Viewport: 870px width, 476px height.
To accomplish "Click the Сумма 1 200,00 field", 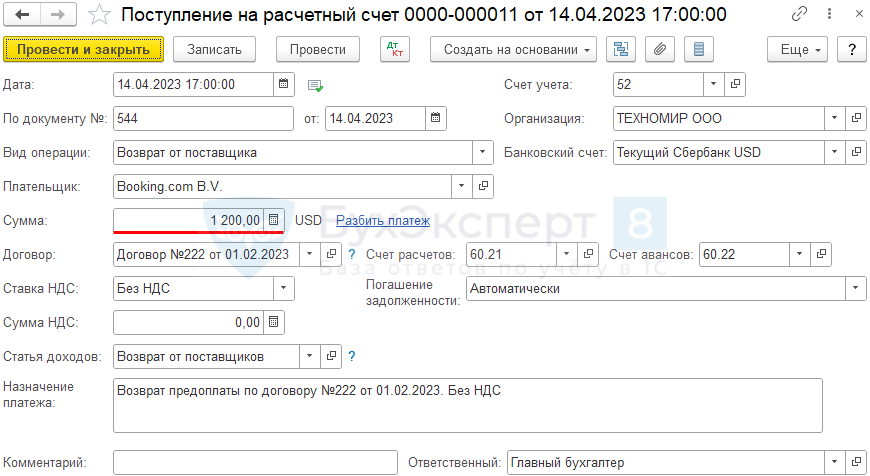I will click(x=189, y=220).
